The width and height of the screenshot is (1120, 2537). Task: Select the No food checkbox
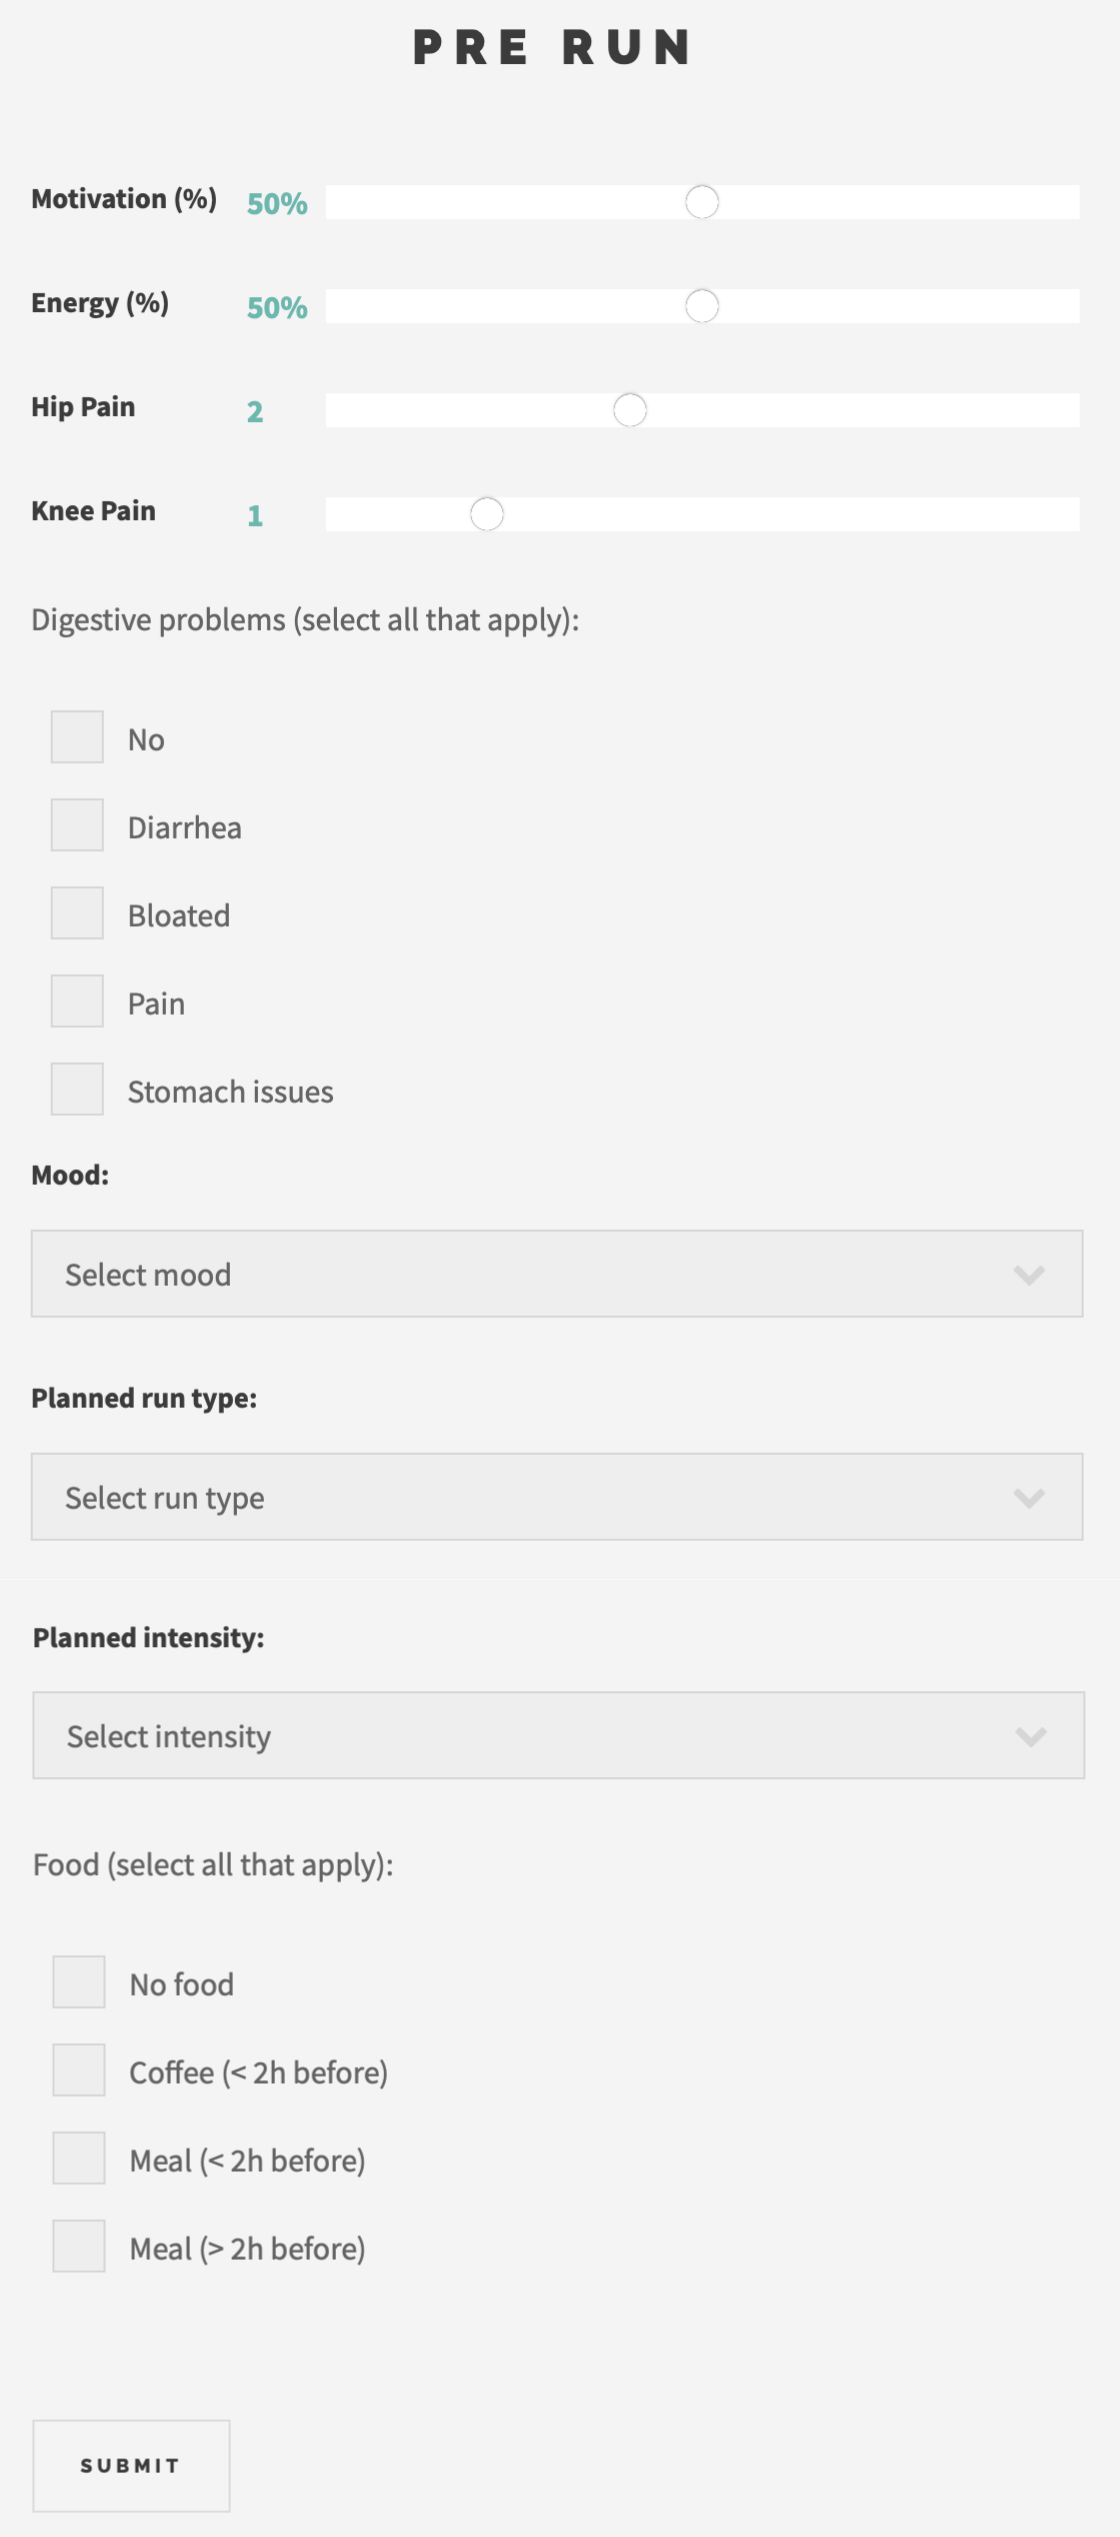coord(79,1983)
